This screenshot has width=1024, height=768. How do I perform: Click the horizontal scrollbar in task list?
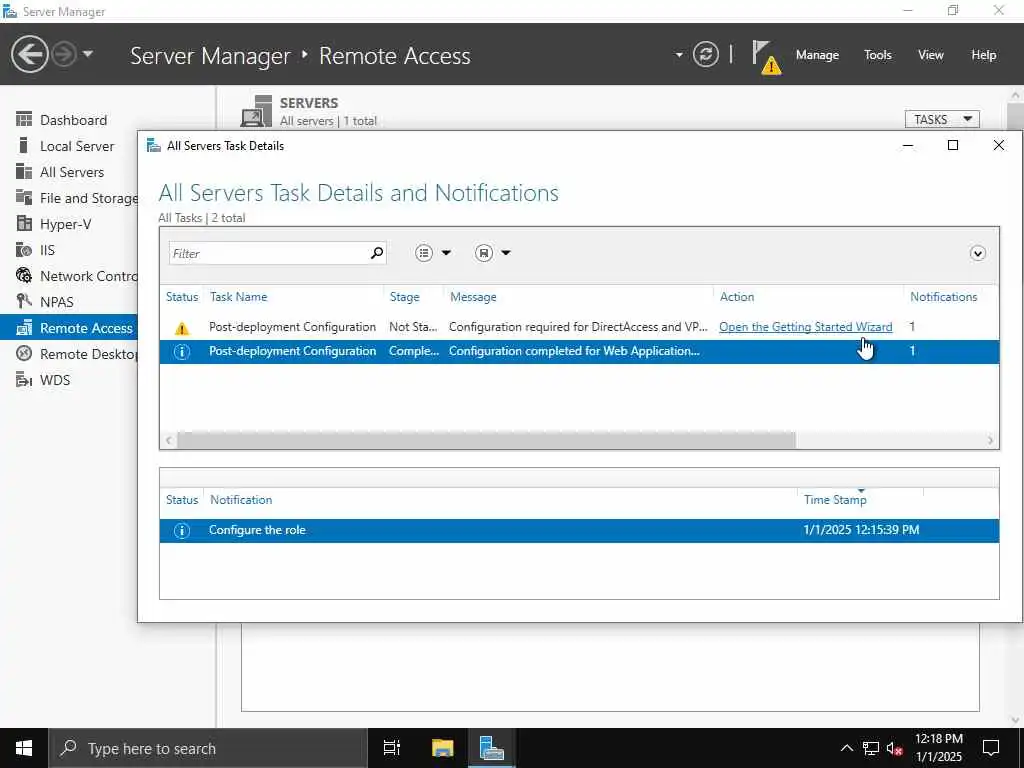pyautogui.click(x=487, y=440)
